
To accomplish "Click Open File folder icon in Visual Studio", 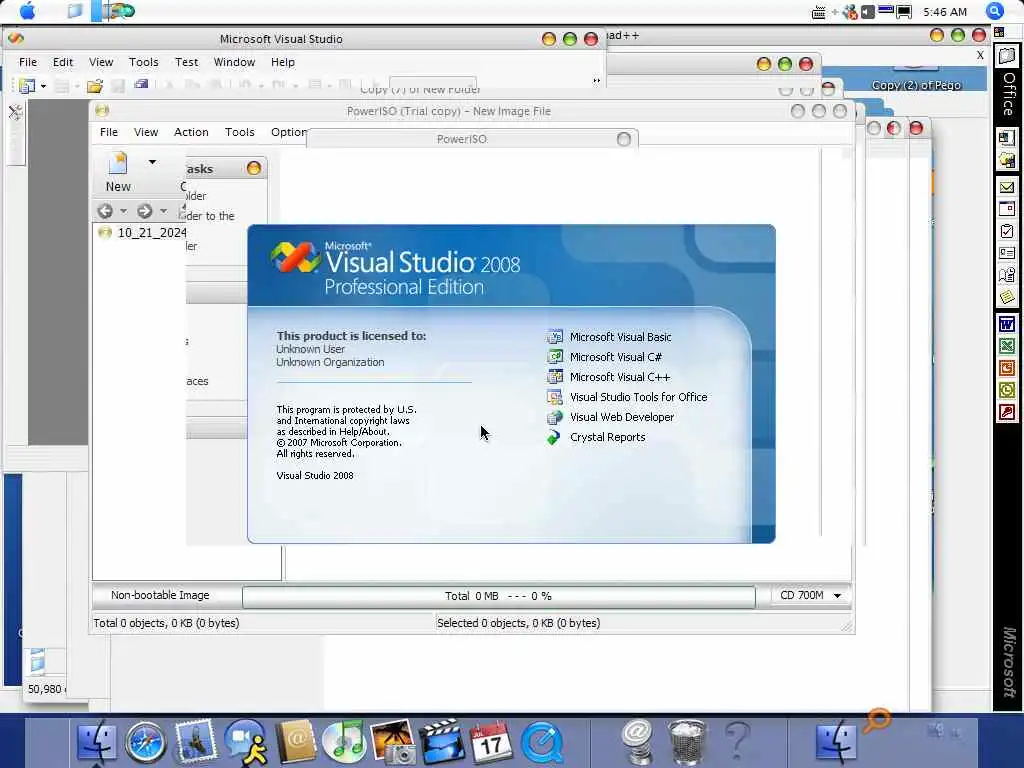I will [x=95, y=86].
